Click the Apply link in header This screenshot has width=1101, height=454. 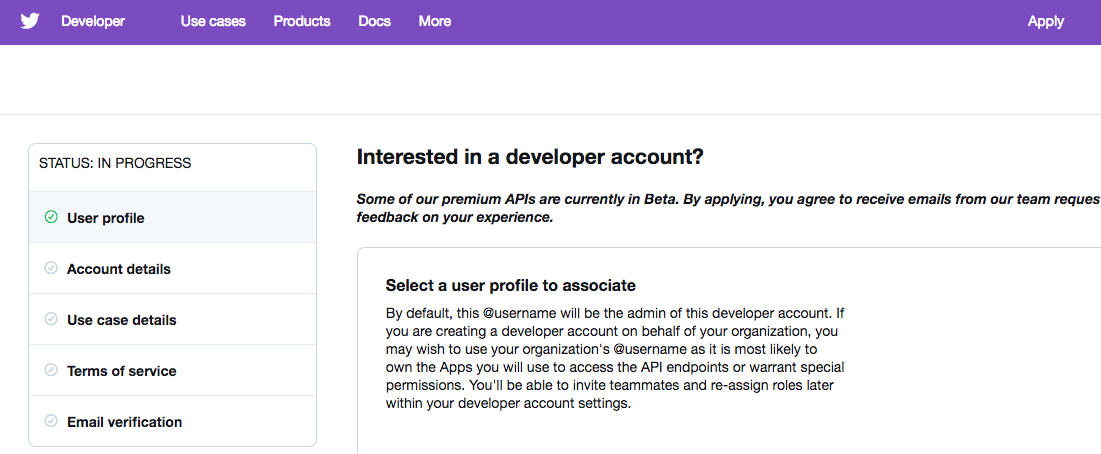click(1046, 21)
